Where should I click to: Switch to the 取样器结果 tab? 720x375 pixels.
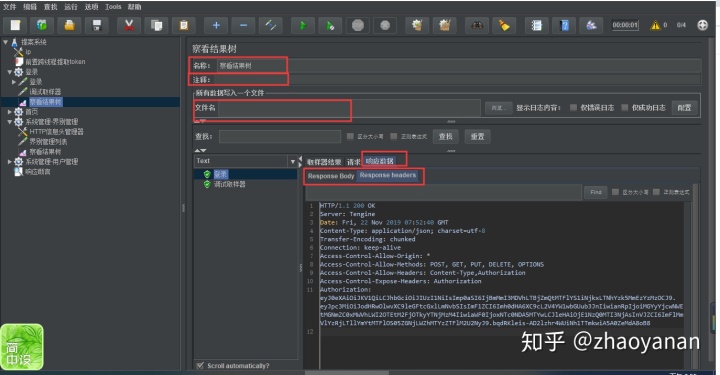coord(324,162)
